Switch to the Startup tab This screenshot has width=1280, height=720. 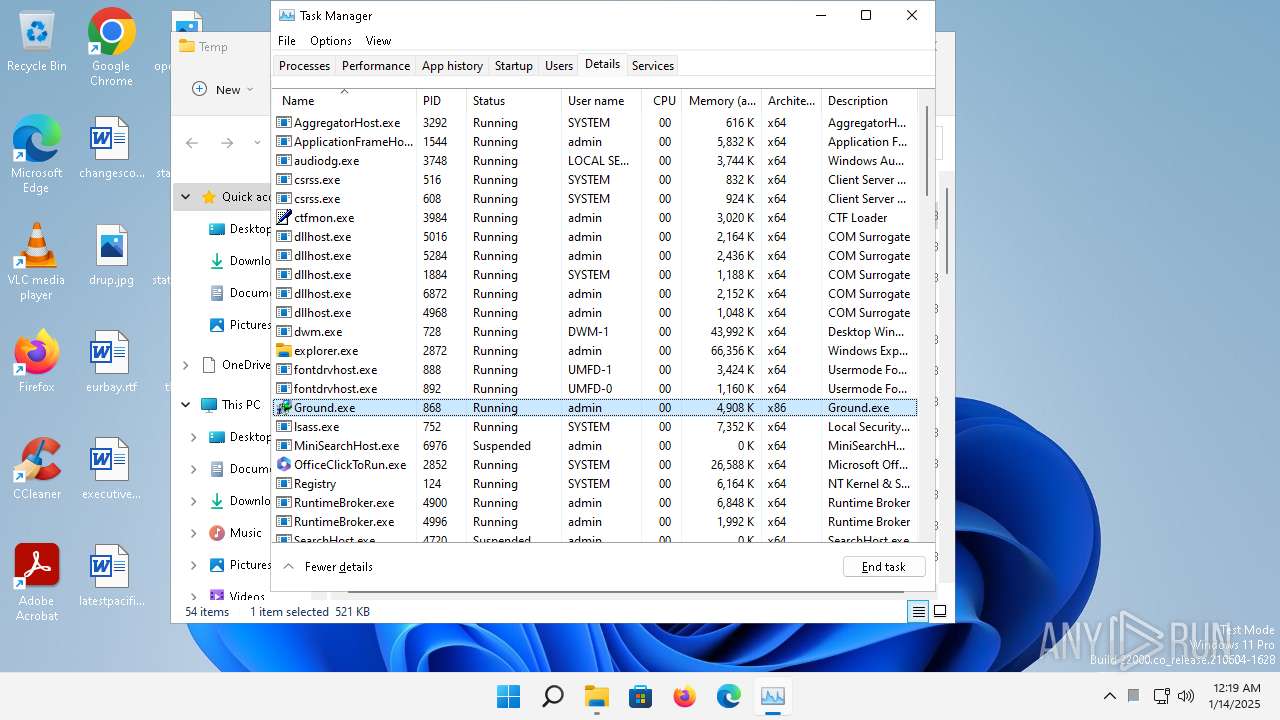pyautogui.click(x=514, y=66)
